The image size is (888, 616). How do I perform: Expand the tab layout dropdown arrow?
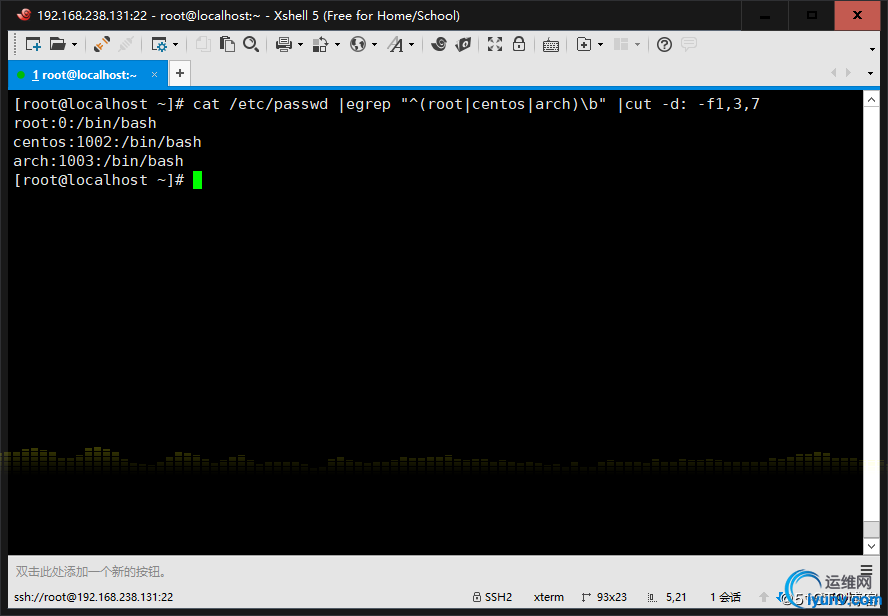tap(638, 45)
